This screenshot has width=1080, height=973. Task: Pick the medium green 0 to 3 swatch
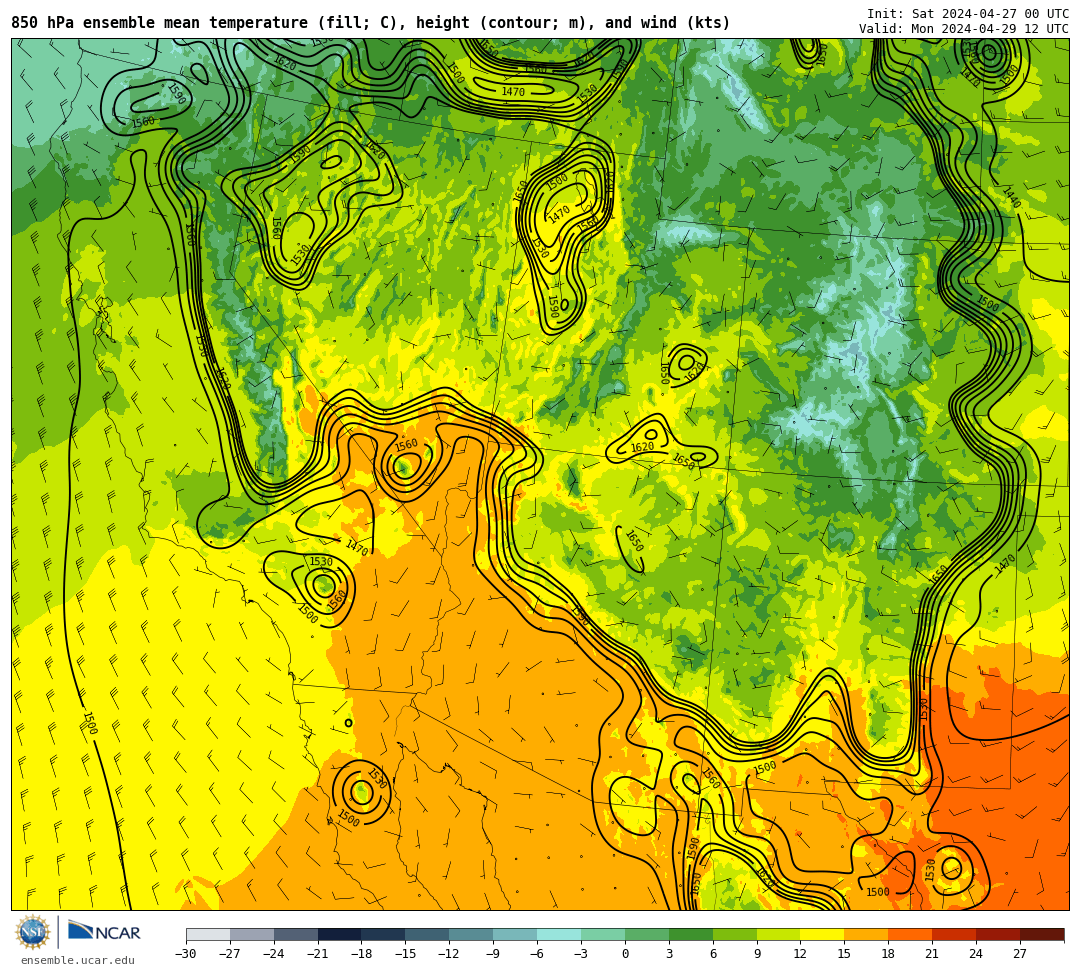647,934
